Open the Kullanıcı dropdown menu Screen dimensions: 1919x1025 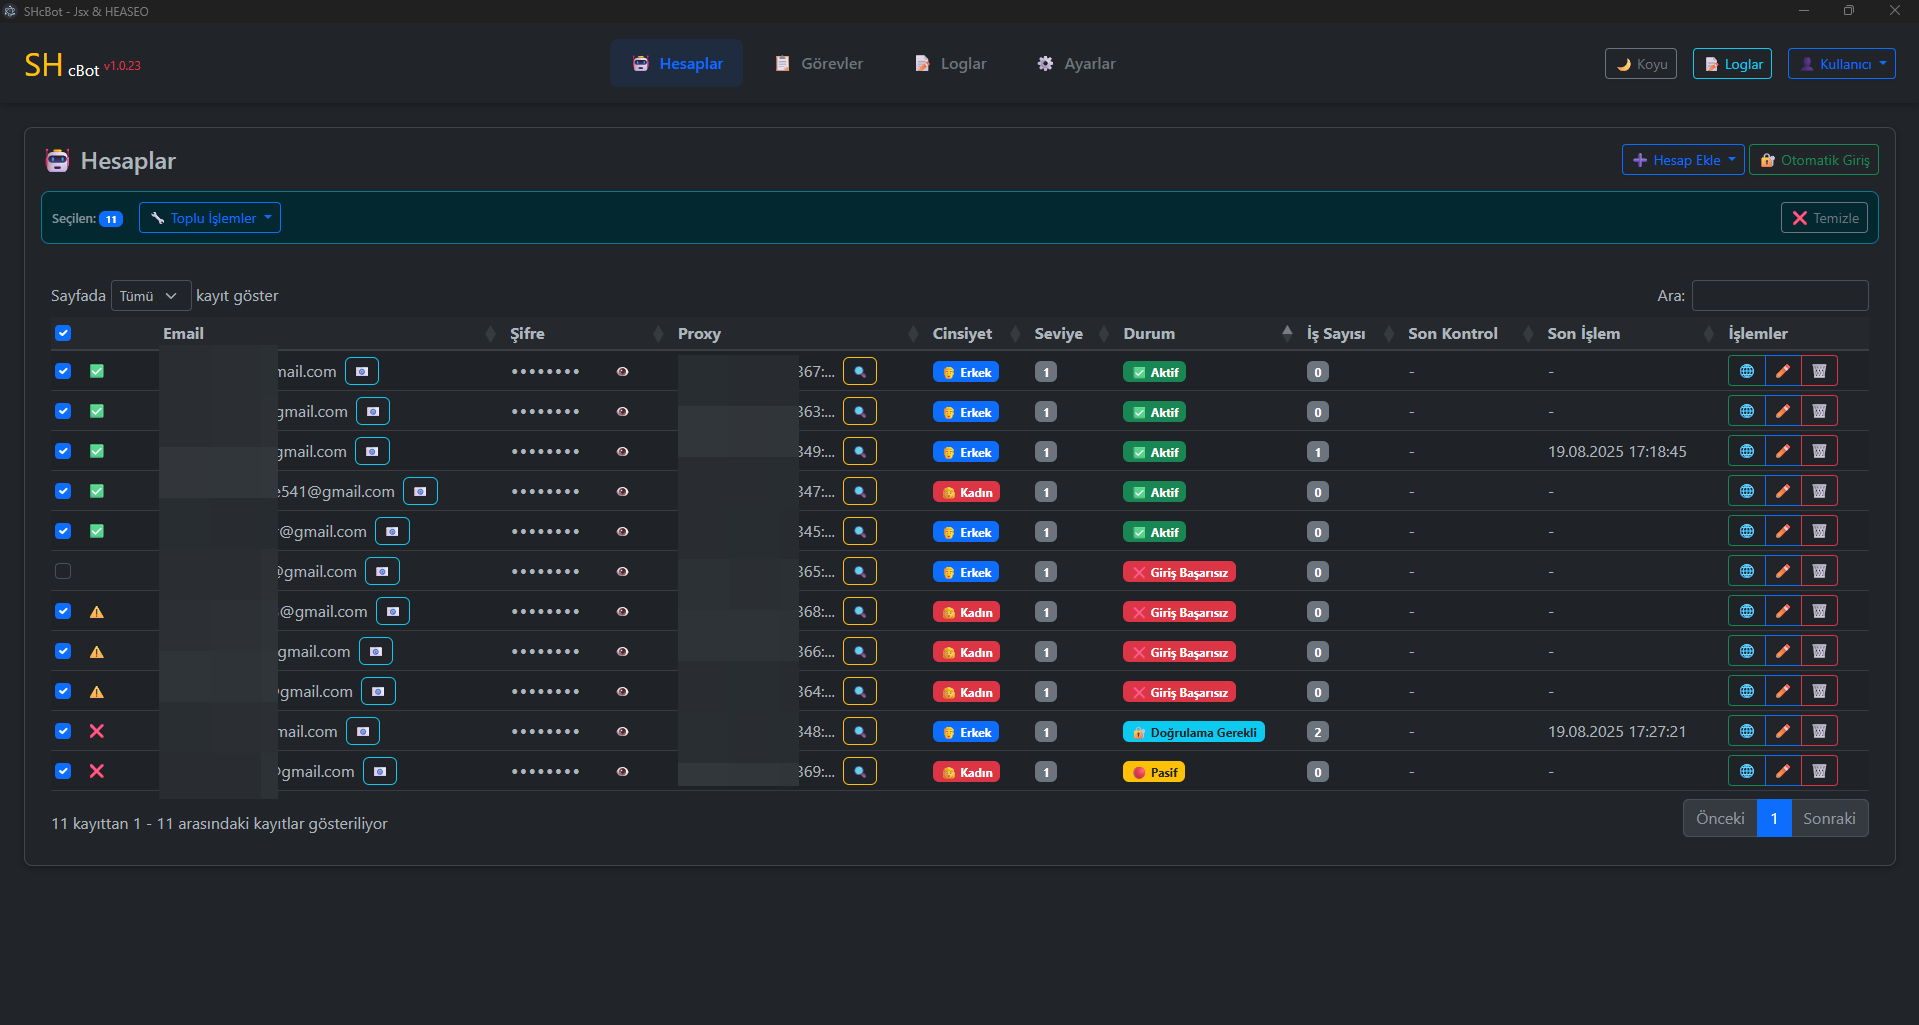pos(1841,64)
